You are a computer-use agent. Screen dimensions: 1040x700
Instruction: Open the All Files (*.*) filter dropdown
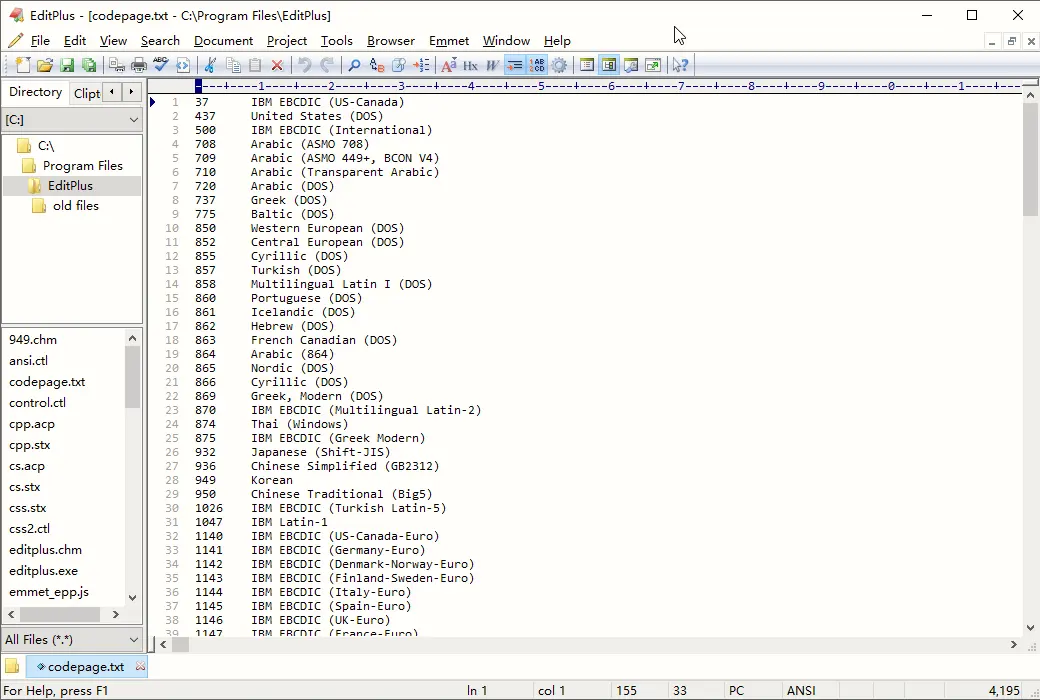pyautogui.click(x=134, y=640)
